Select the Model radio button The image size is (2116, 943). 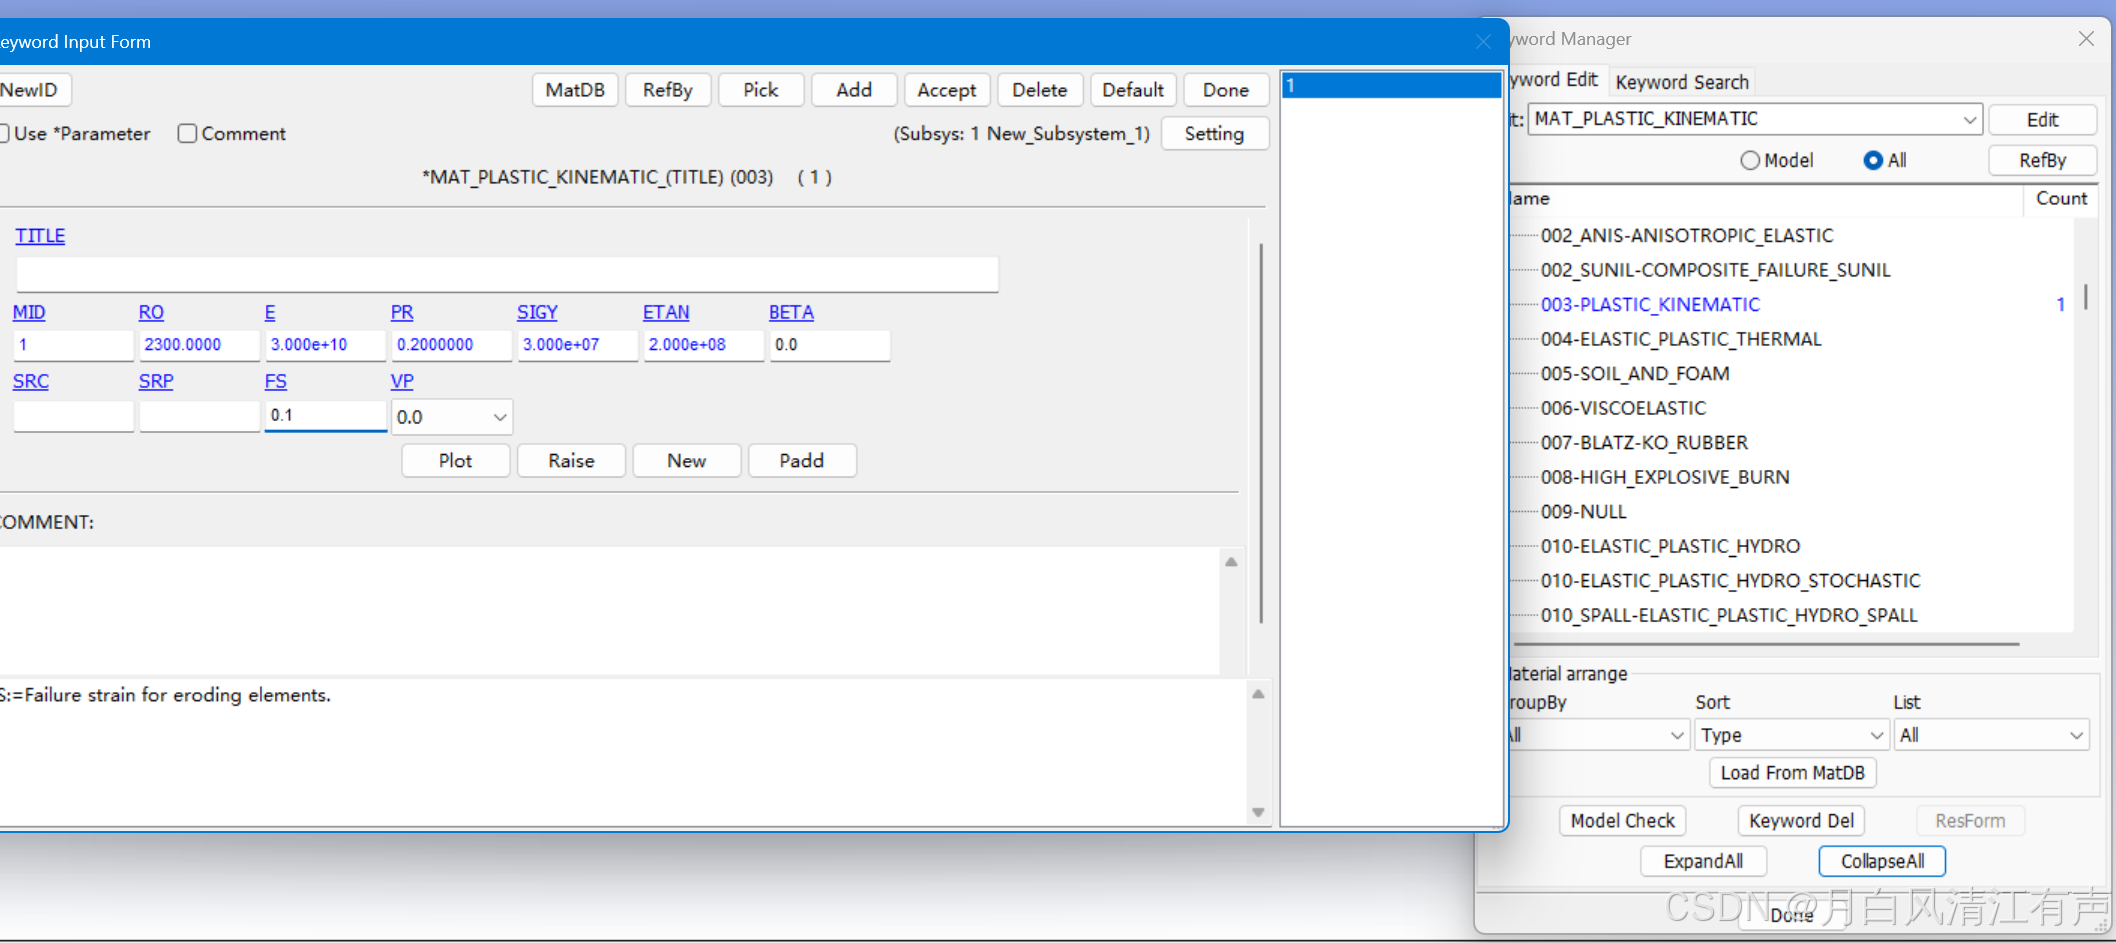tap(1750, 161)
